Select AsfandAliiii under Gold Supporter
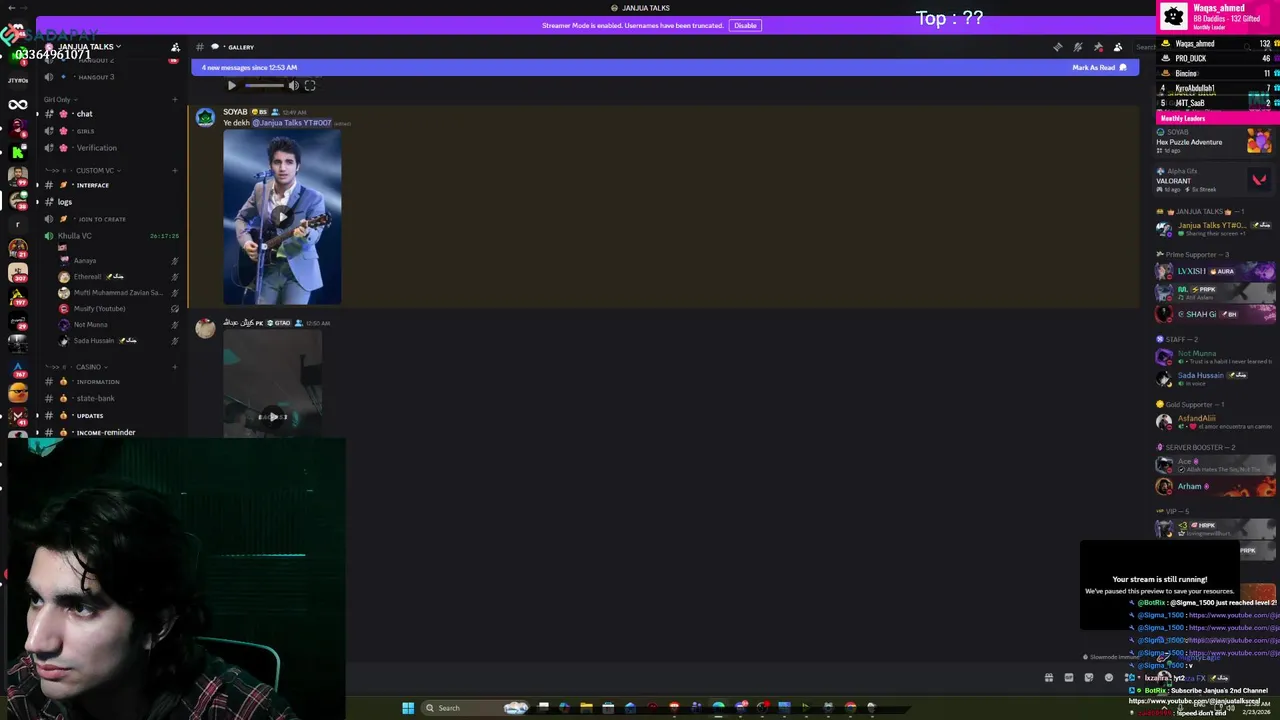1280x720 pixels. (x=1216, y=422)
